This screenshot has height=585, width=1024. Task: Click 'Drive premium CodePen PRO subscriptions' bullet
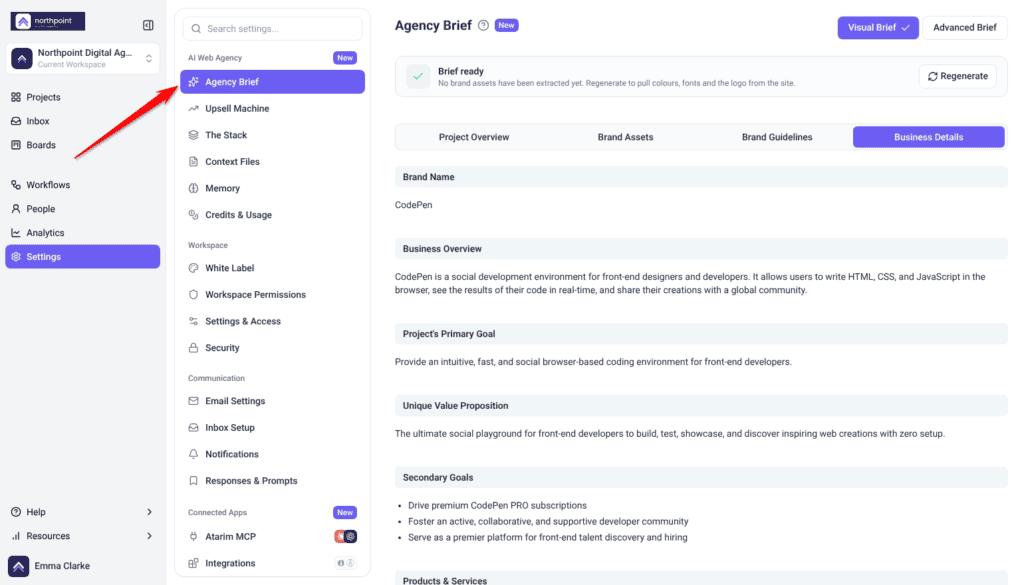[497, 505]
